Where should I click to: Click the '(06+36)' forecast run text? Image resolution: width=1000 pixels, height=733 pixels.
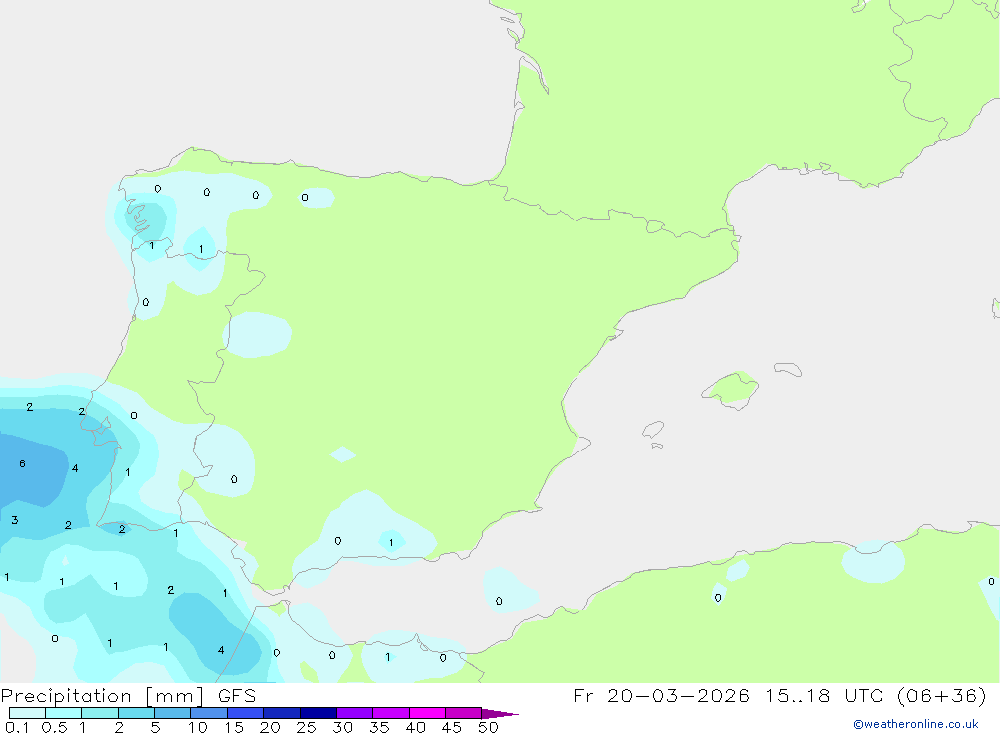(941, 696)
